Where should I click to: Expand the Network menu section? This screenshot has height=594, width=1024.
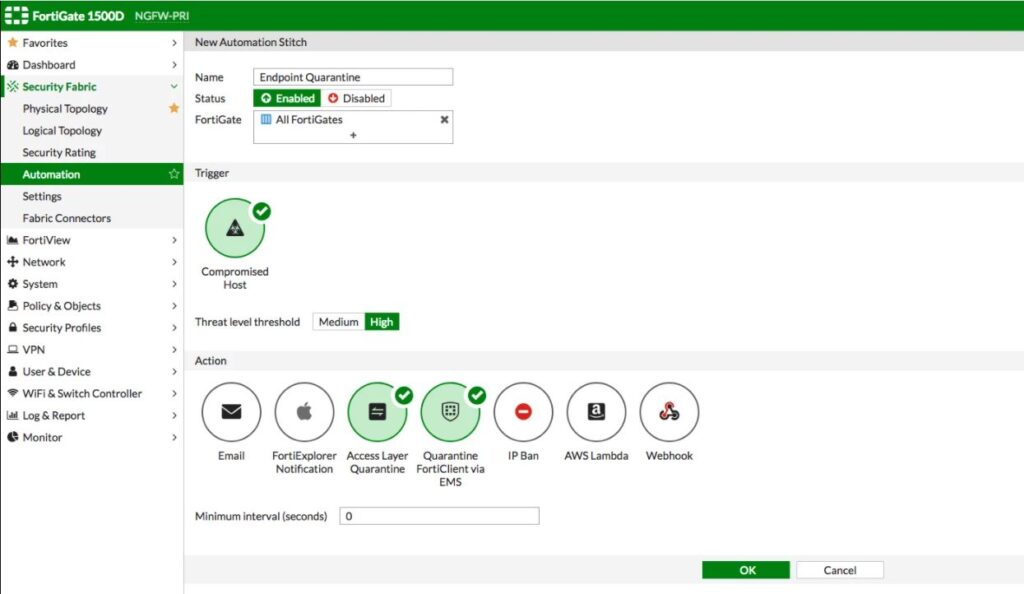pos(44,262)
